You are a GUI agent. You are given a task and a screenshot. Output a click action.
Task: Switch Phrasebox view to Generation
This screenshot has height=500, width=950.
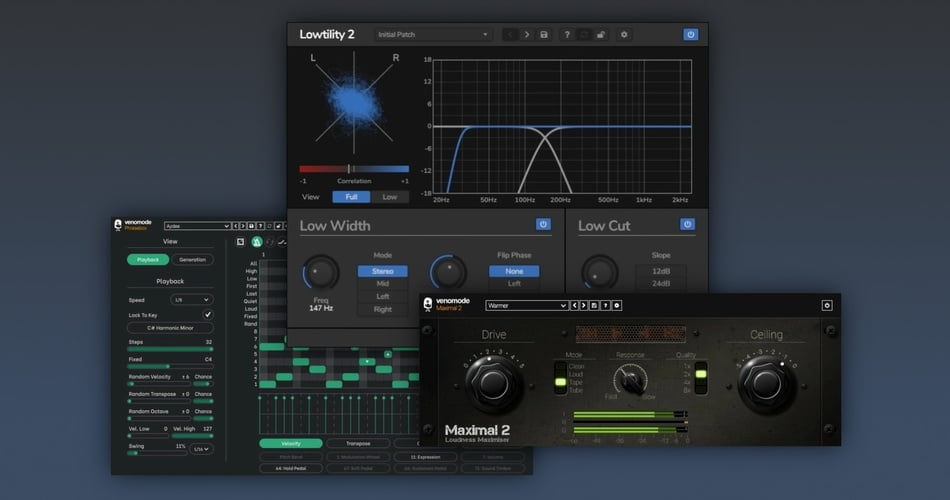click(x=193, y=259)
